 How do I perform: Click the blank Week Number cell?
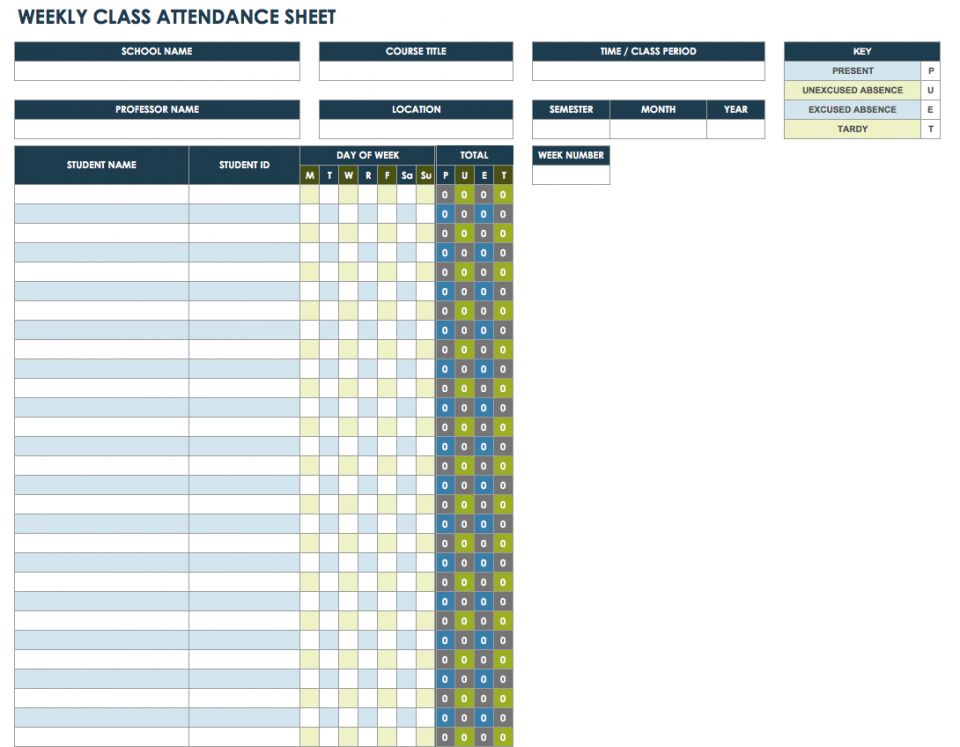coord(571,175)
